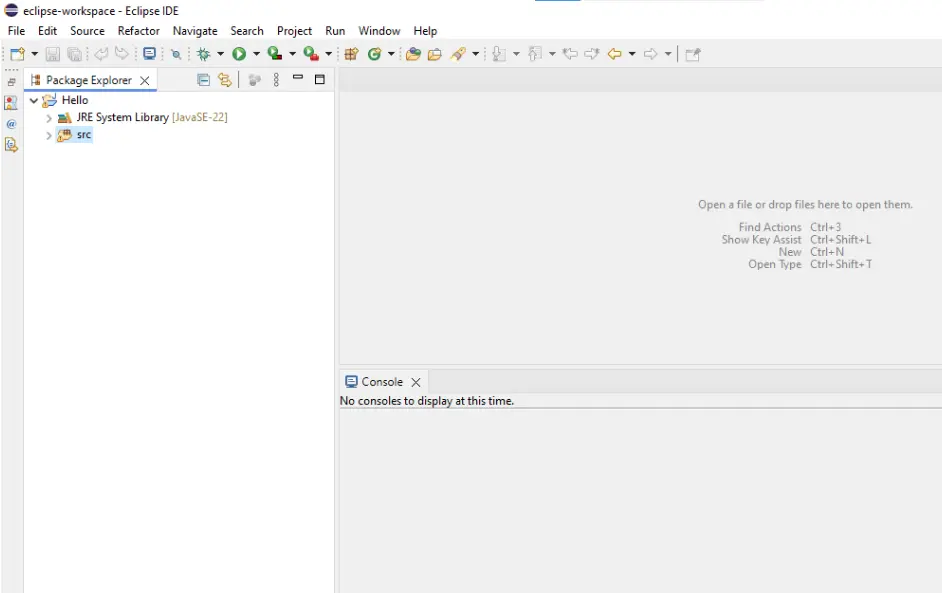This screenshot has width=942, height=593.
Task: Click the New file wizard icon
Action: (x=17, y=54)
